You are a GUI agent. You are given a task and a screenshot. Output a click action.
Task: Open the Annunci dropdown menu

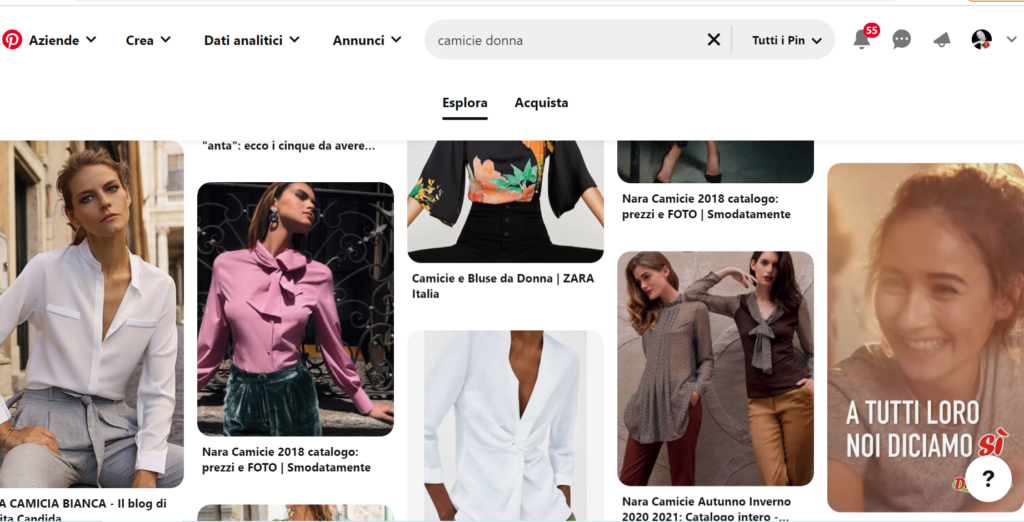(367, 40)
